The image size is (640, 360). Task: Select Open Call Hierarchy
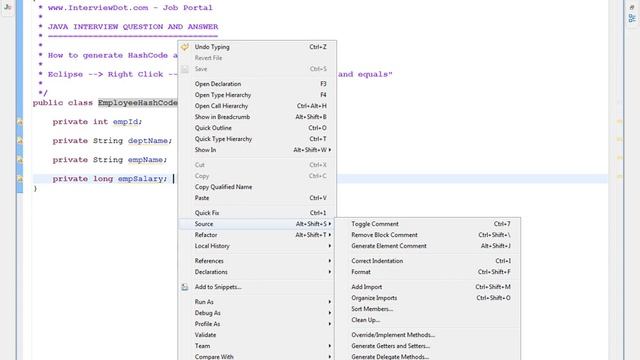tap(257, 106)
